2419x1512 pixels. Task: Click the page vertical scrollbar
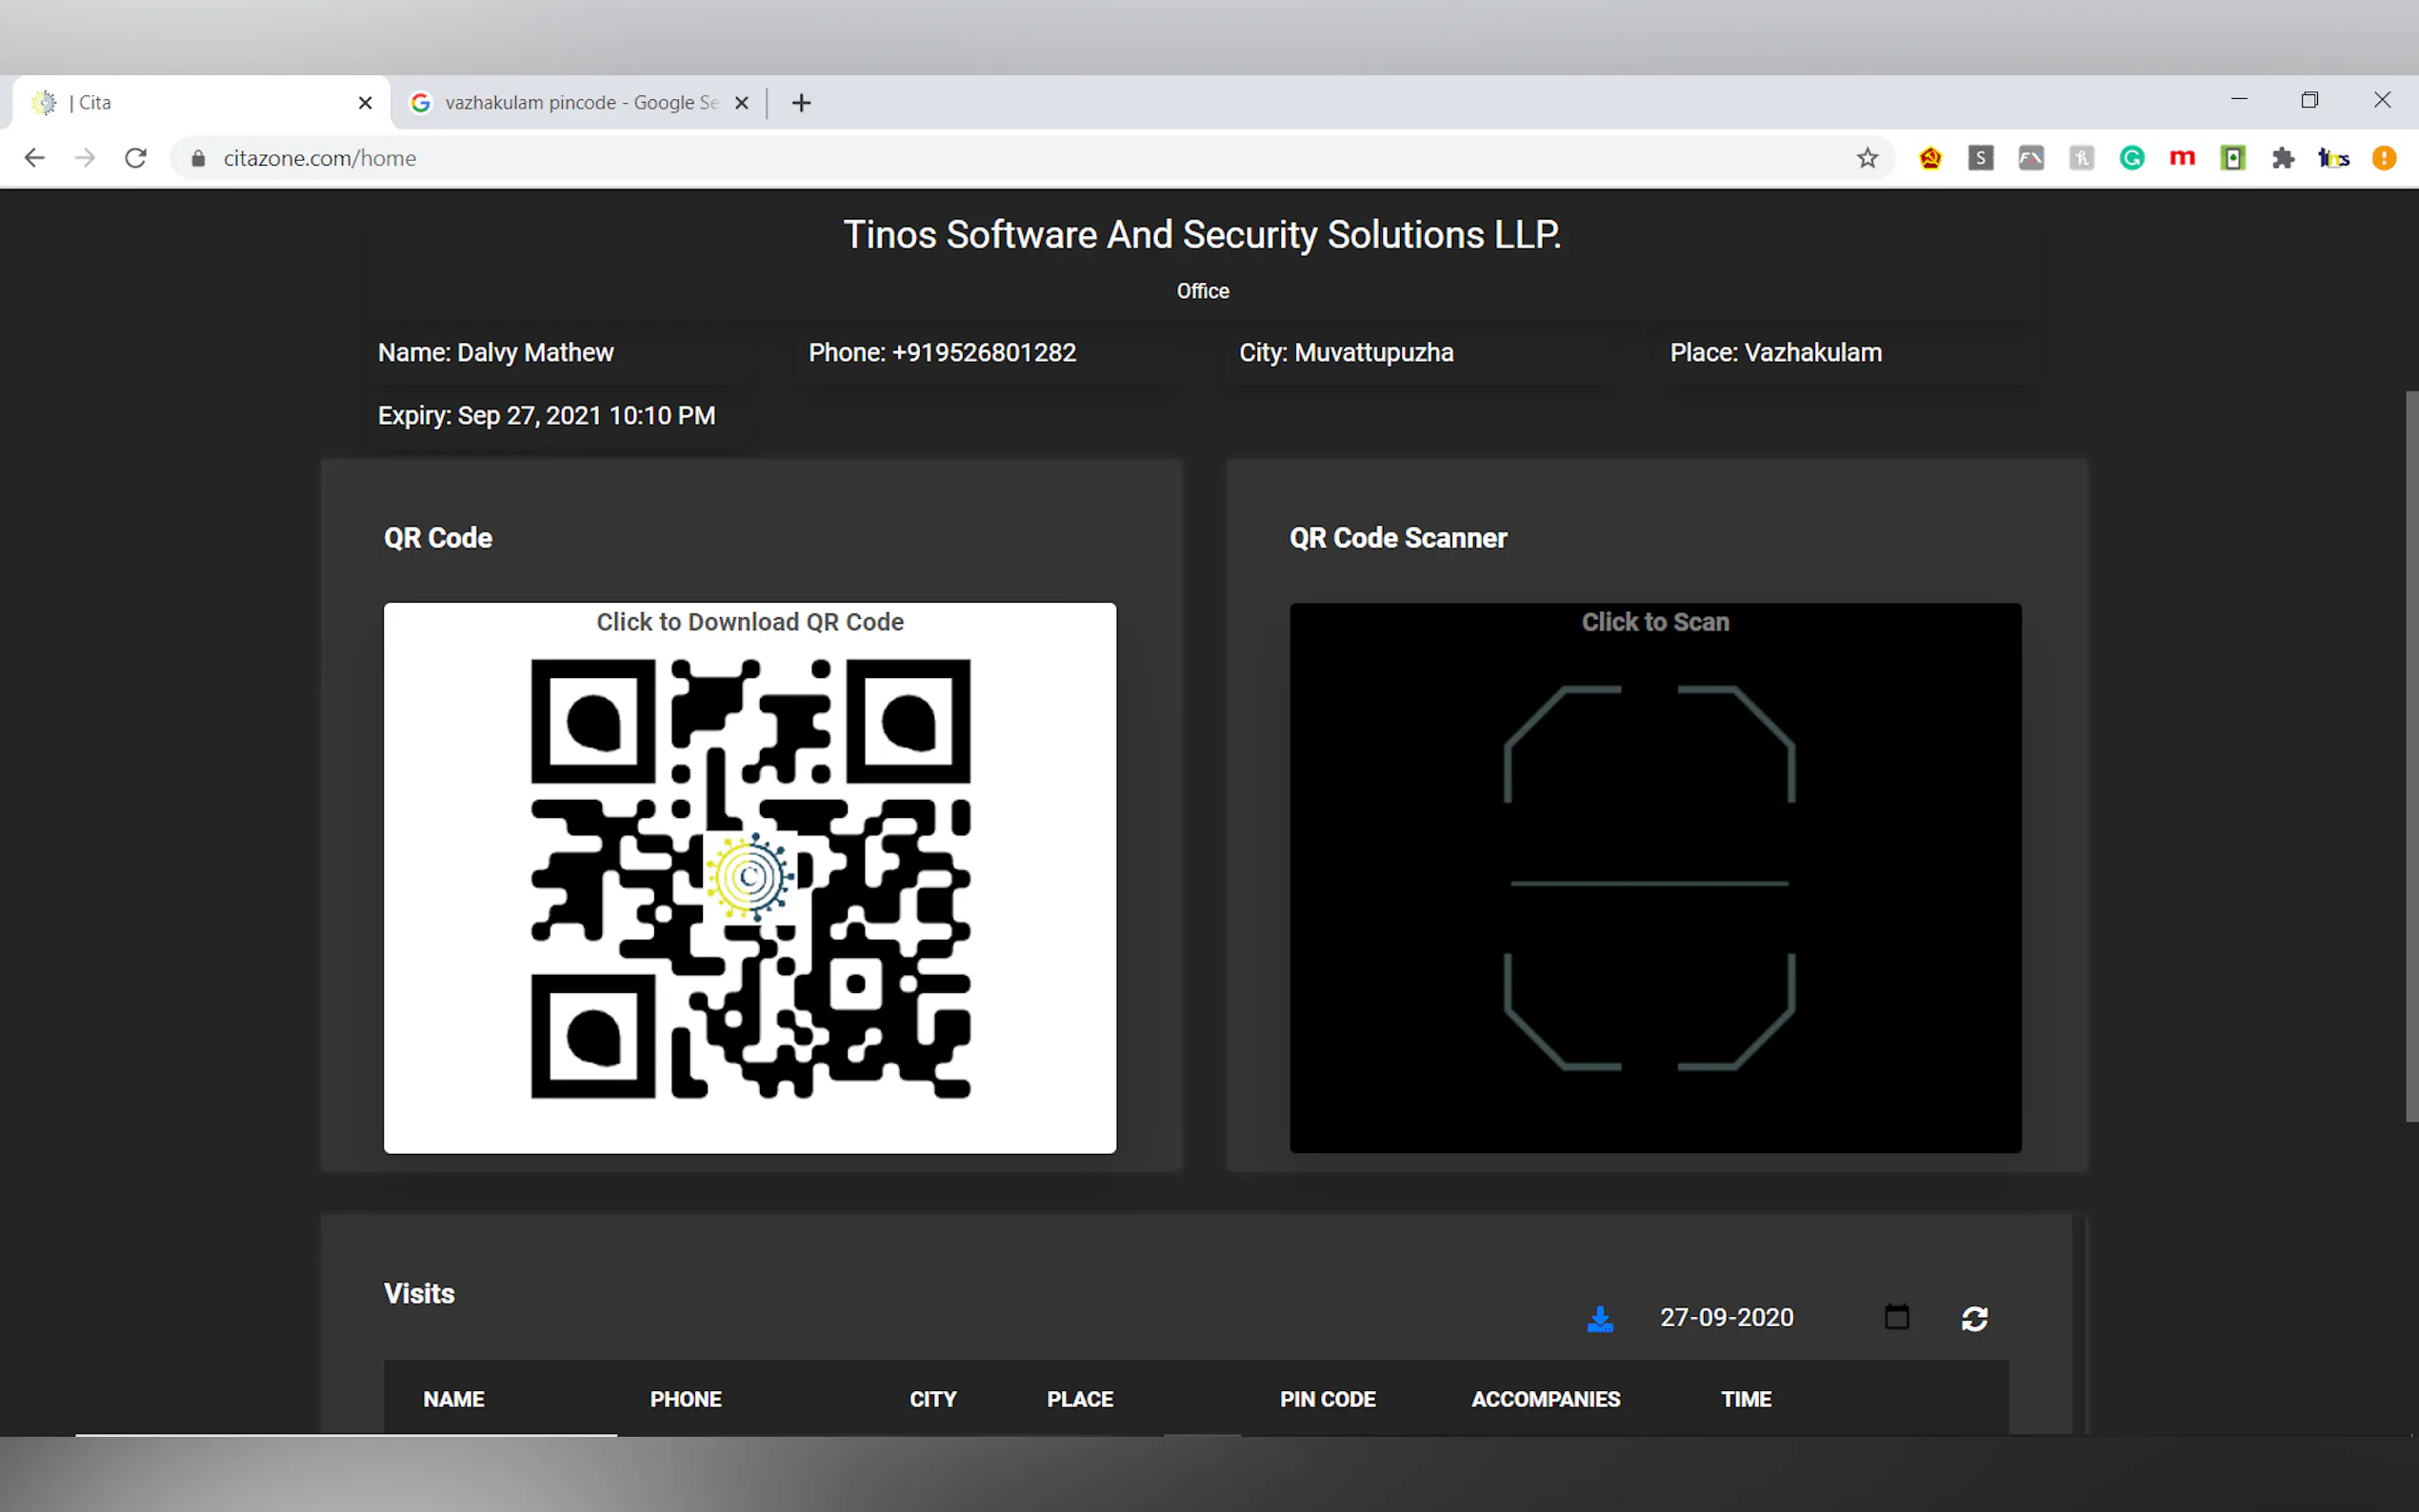pyautogui.click(x=2410, y=756)
